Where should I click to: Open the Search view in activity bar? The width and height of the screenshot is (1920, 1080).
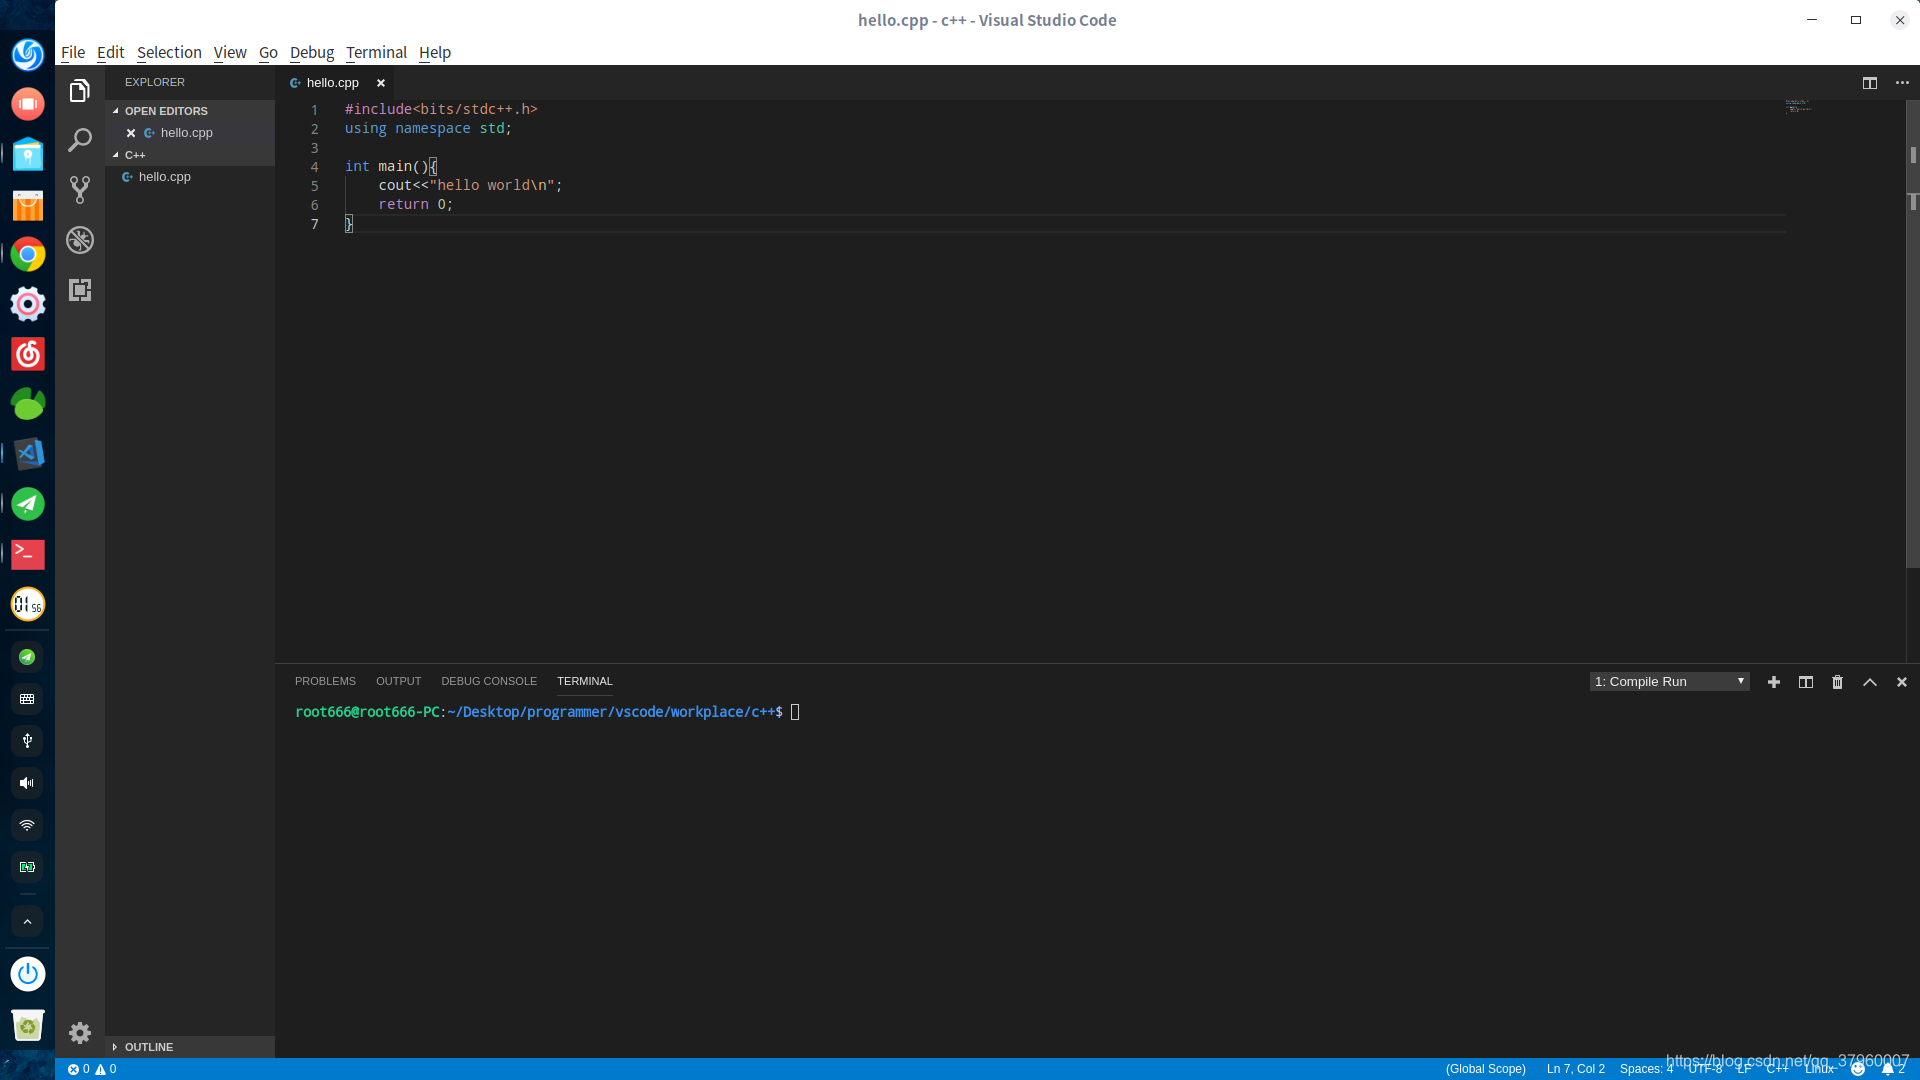tap(80, 140)
